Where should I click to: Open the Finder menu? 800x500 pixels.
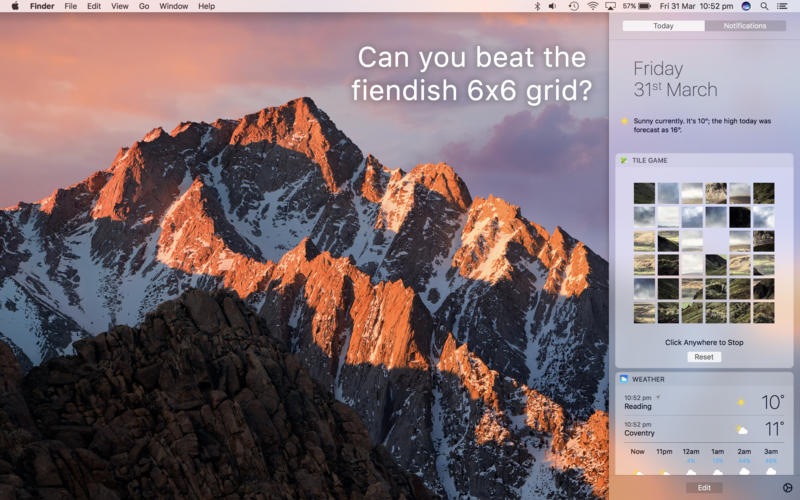pos(42,6)
